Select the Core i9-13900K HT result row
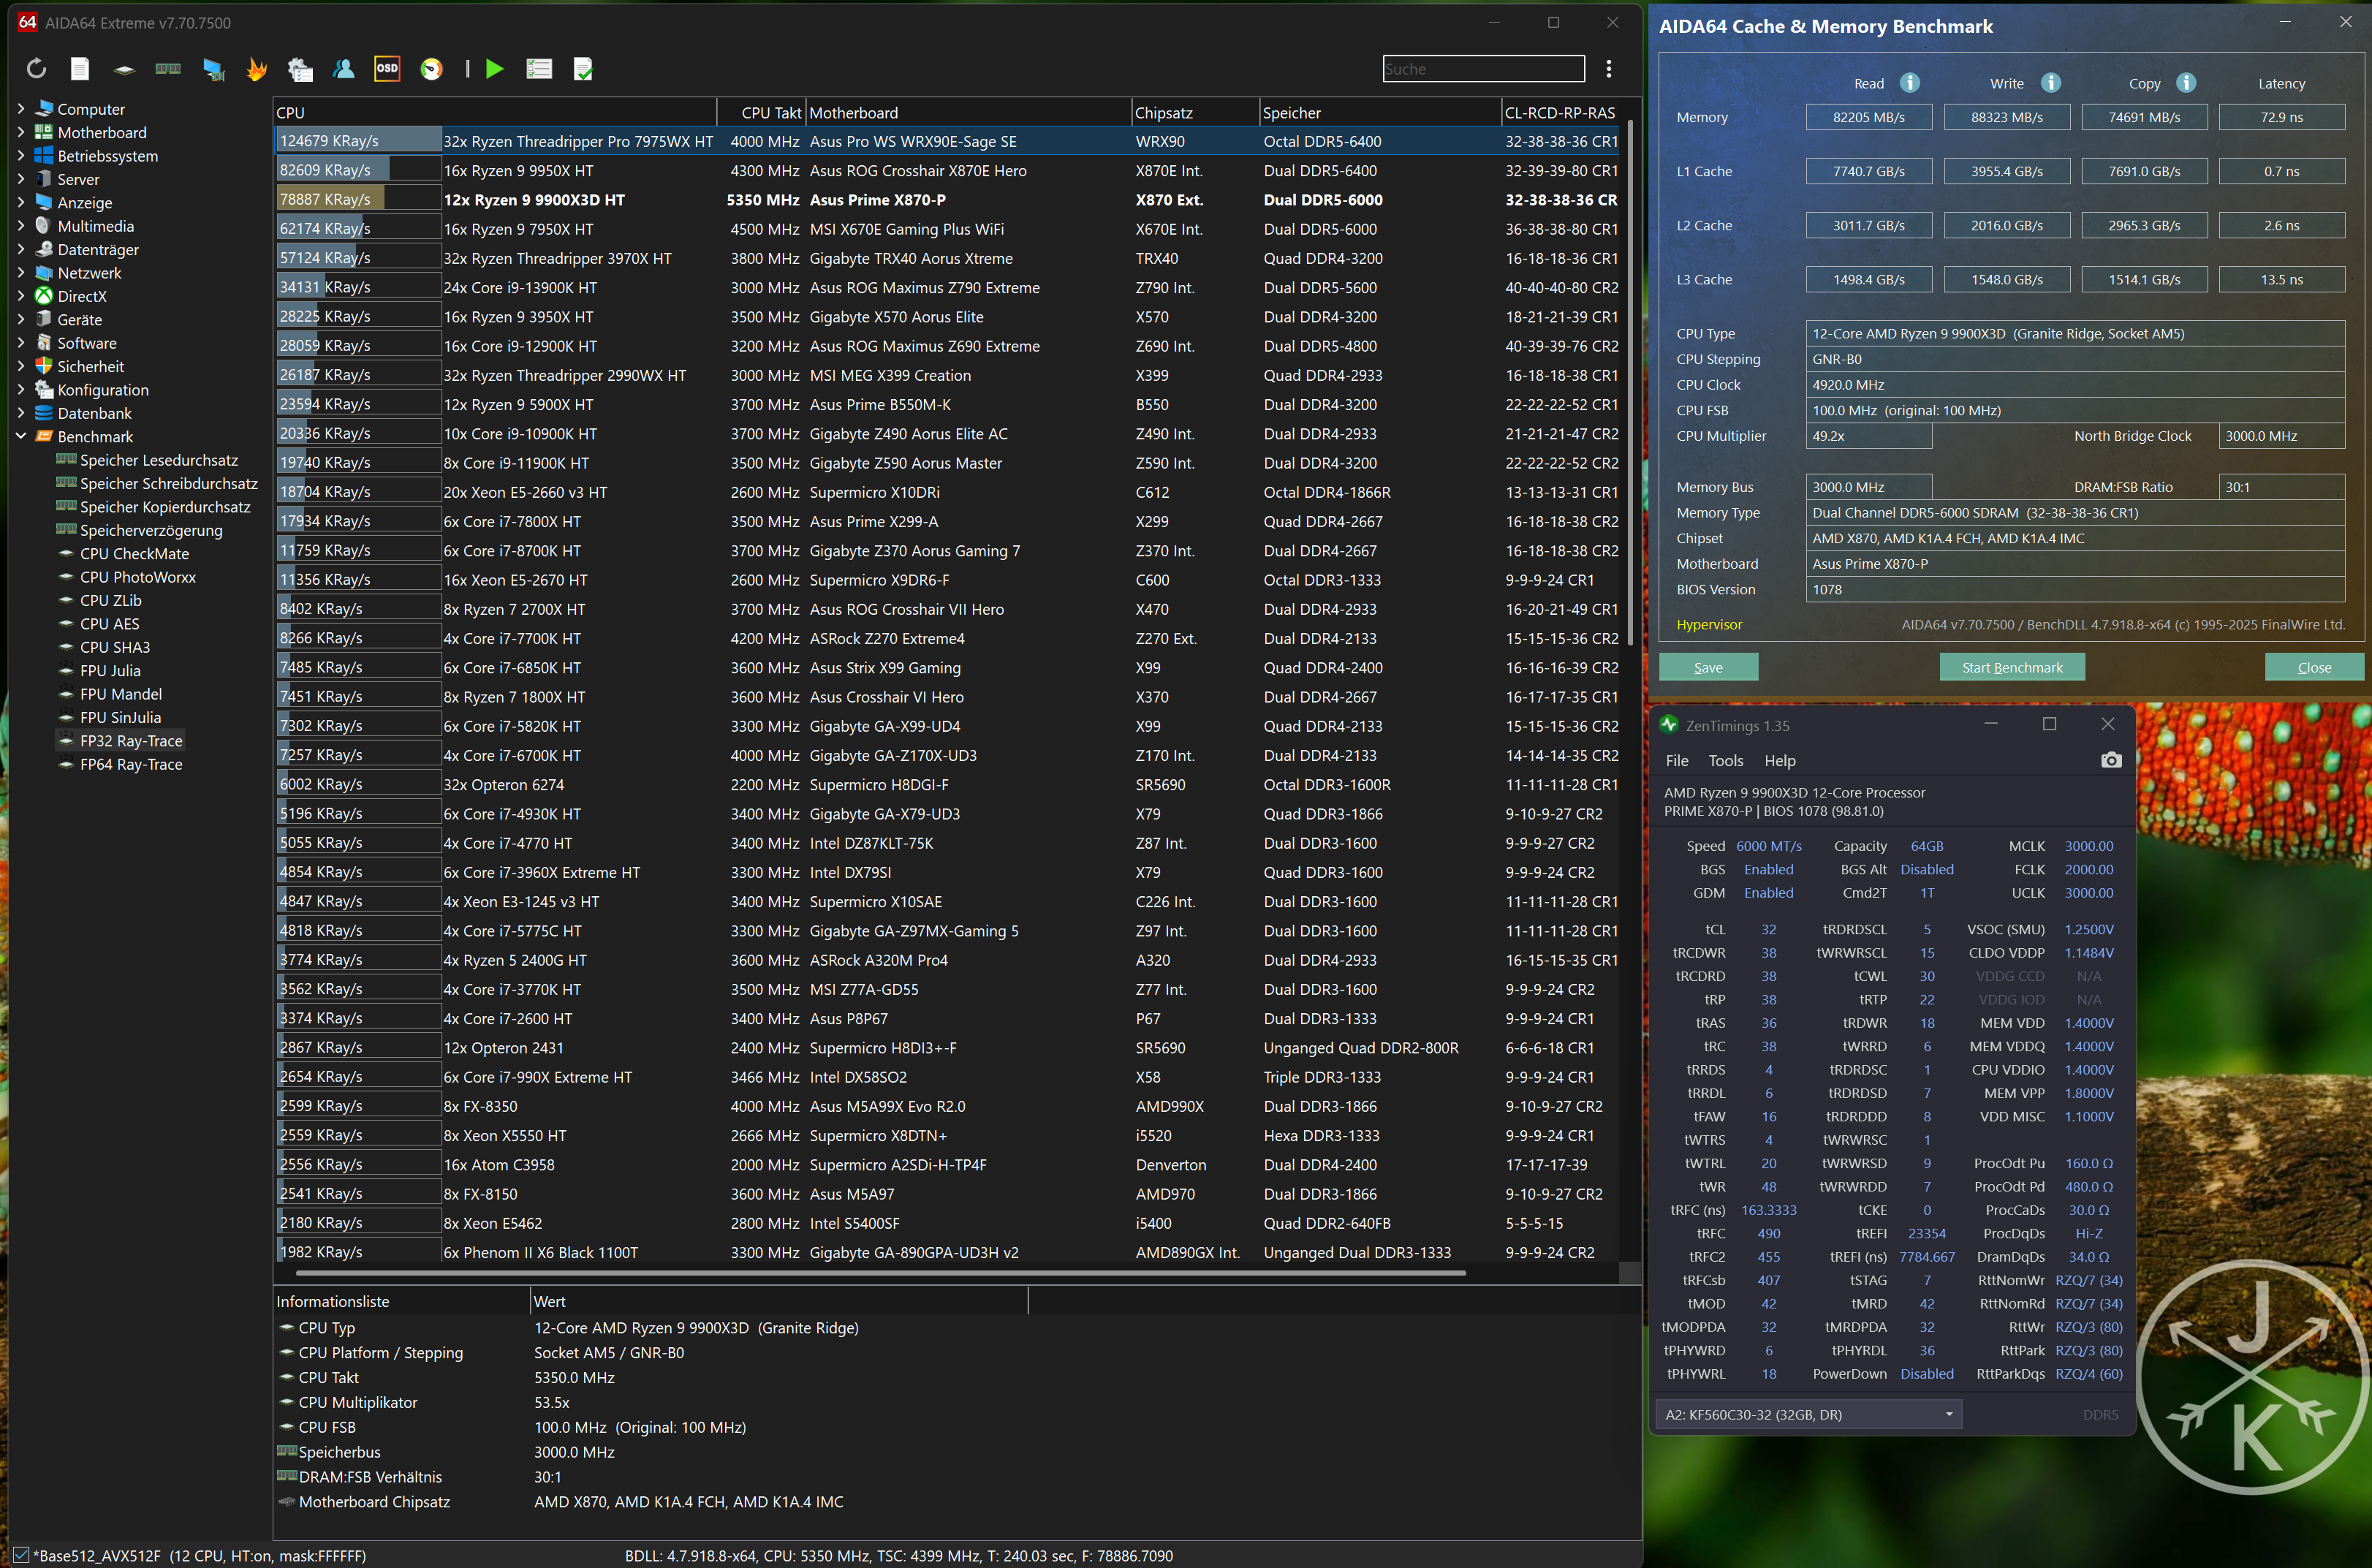 (x=947, y=287)
